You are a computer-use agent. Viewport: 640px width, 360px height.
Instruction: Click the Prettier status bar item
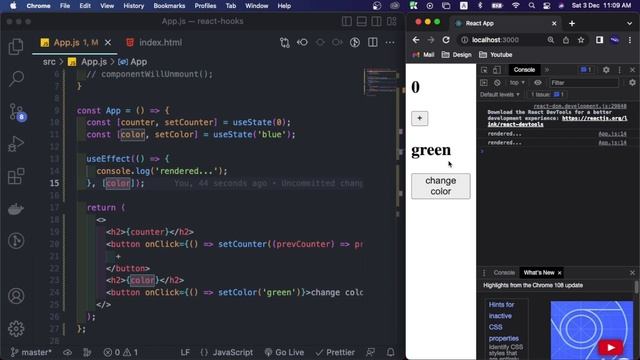coord(335,352)
